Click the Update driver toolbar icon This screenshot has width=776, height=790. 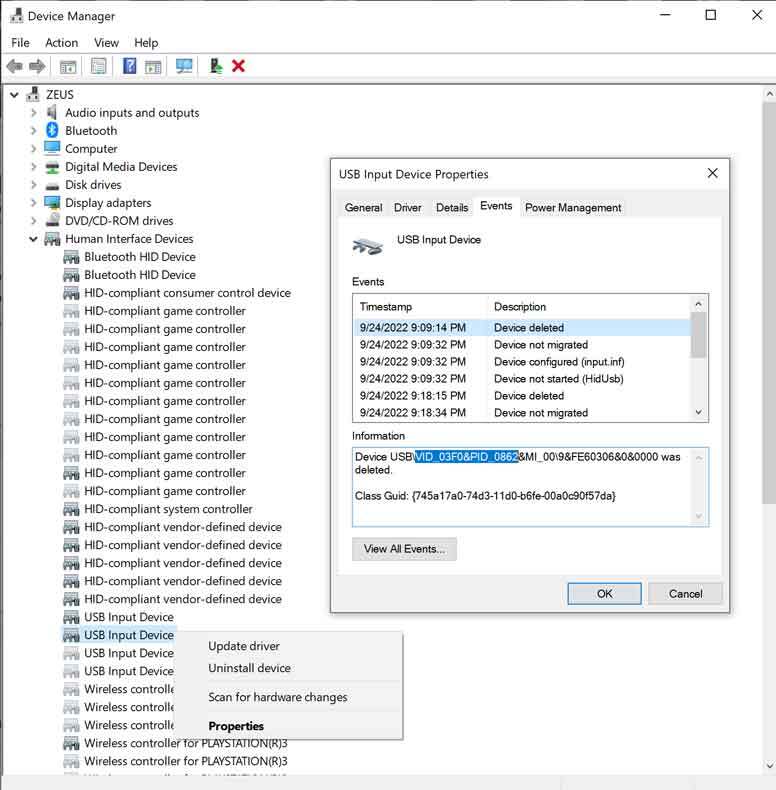[x=214, y=66]
